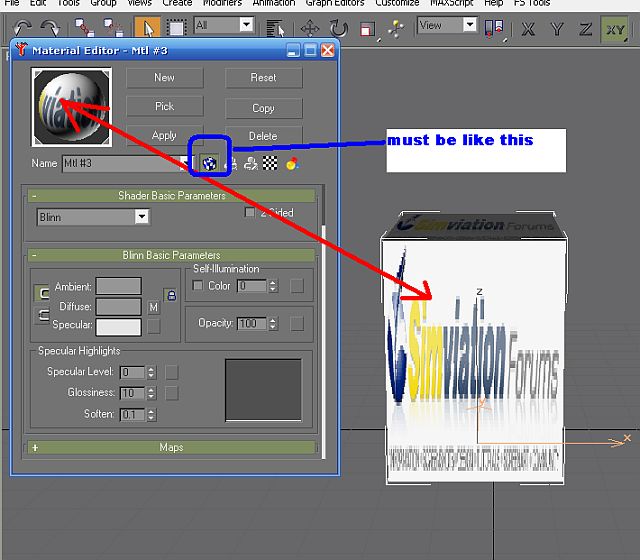Click the Diffuse color swatch

[119, 307]
